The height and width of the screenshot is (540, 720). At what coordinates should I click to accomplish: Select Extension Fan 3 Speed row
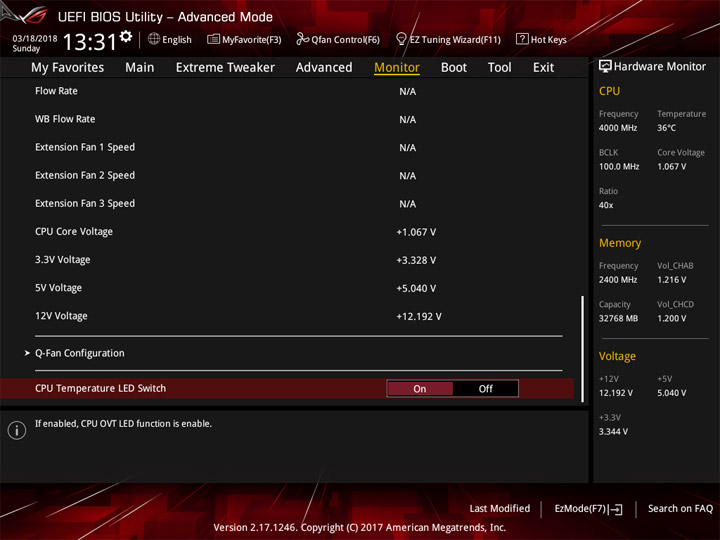pos(287,203)
